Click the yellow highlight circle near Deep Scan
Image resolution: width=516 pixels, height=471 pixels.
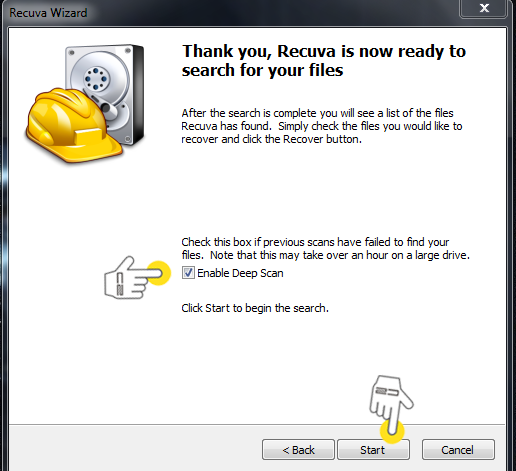(x=159, y=273)
